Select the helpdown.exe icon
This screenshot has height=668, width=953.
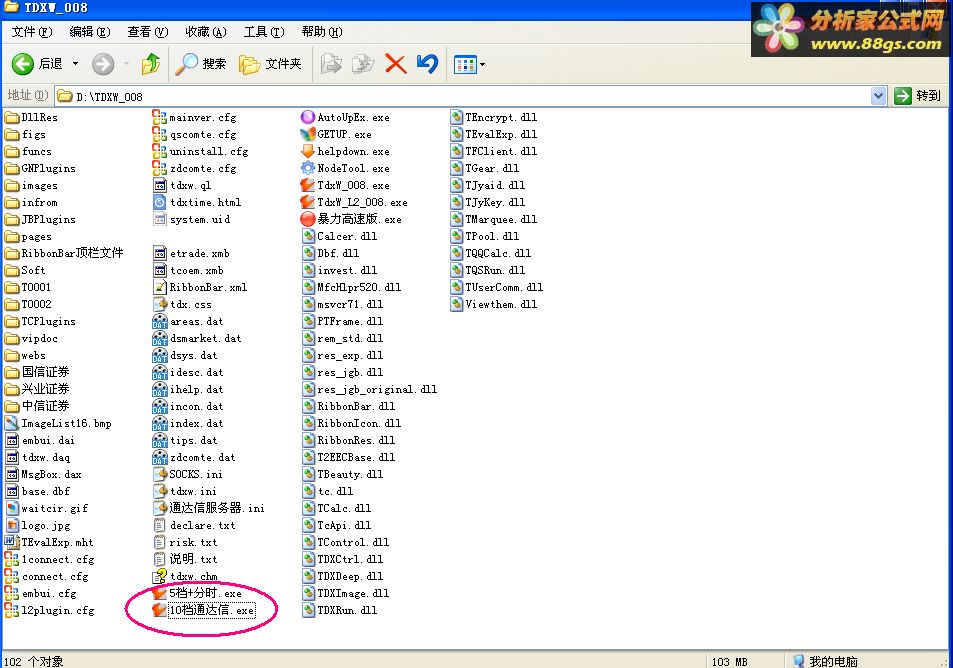click(x=308, y=151)
